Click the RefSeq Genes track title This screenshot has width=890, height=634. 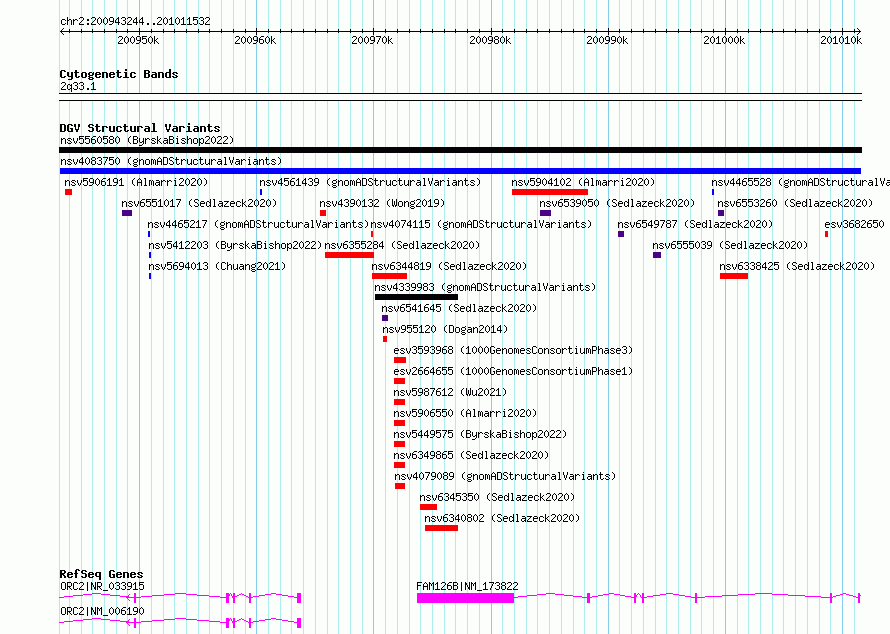pyautogui.click(x=101, y=574)
